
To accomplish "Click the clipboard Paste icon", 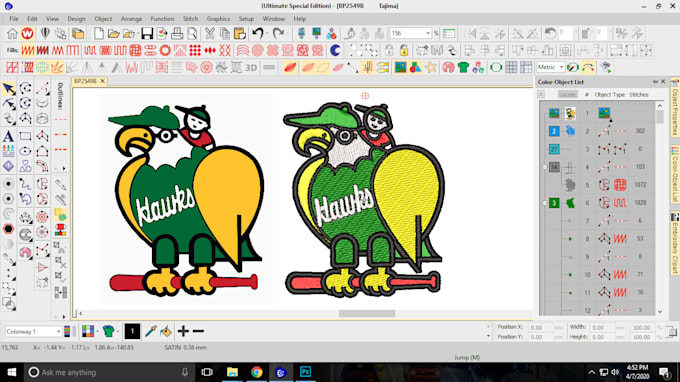I will click(239, 33).
